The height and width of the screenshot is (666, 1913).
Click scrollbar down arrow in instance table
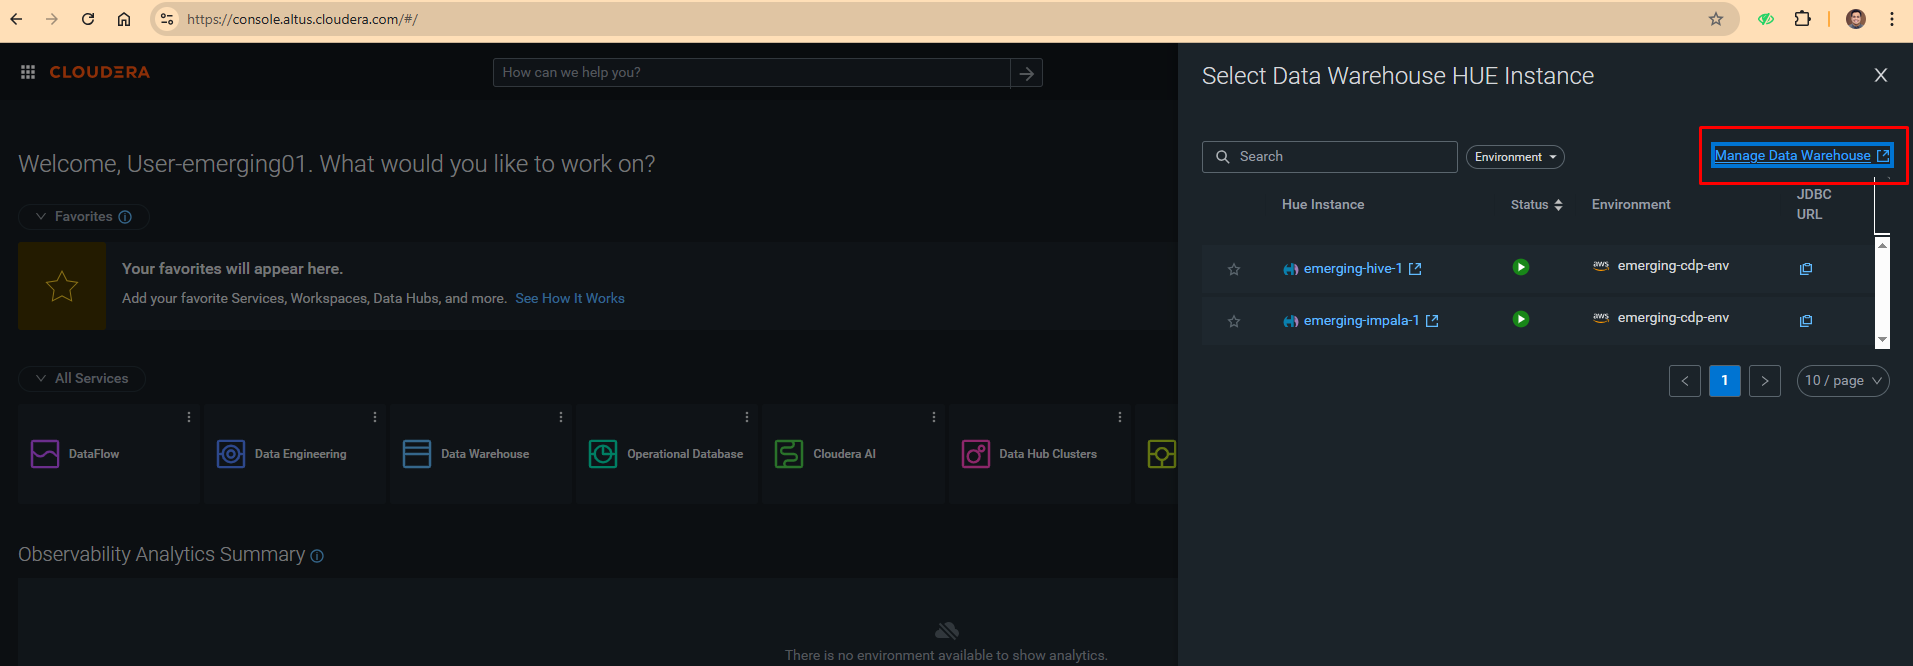(x=1882, y=340)
